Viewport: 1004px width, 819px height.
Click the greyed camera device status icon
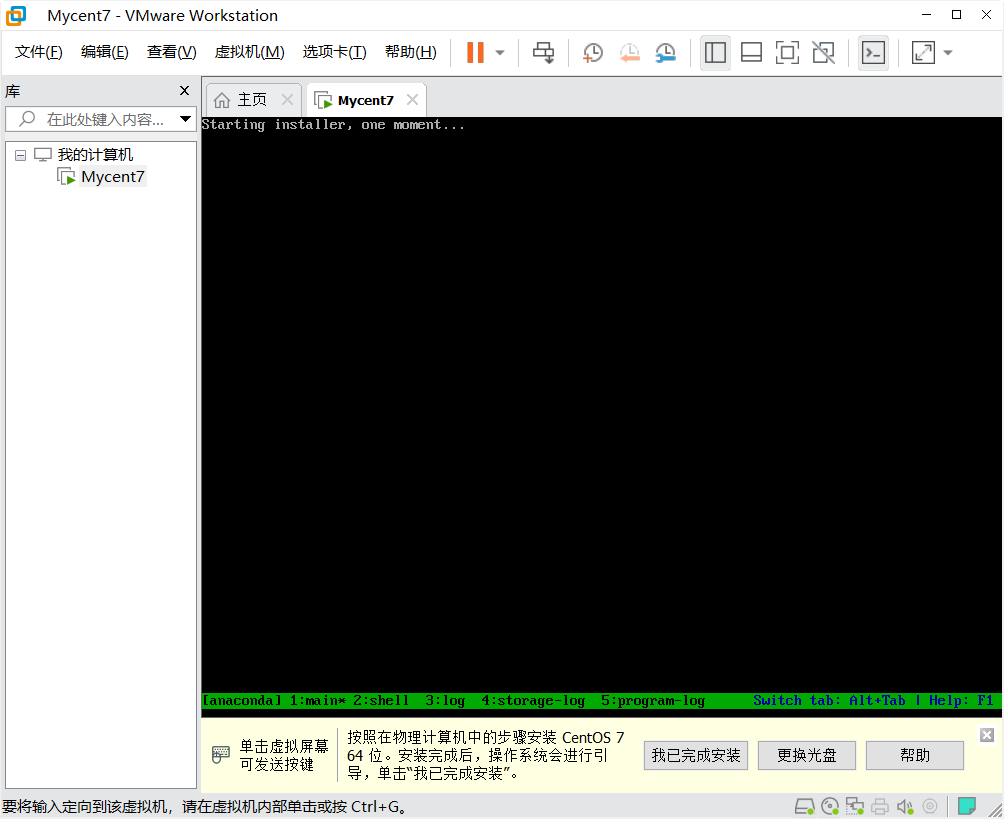coord(930,807)
